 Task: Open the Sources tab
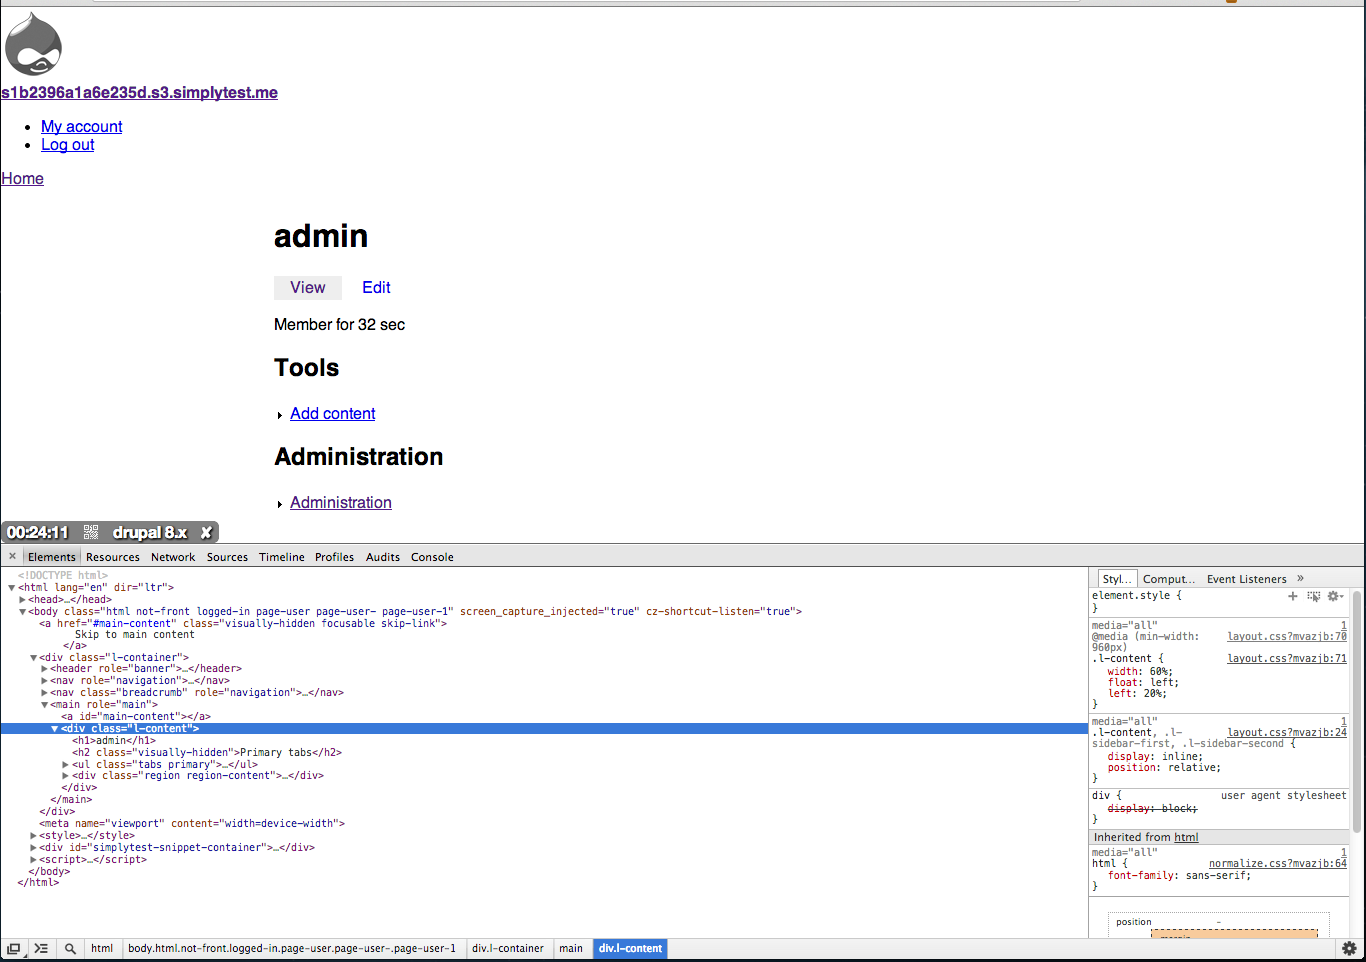227,557
